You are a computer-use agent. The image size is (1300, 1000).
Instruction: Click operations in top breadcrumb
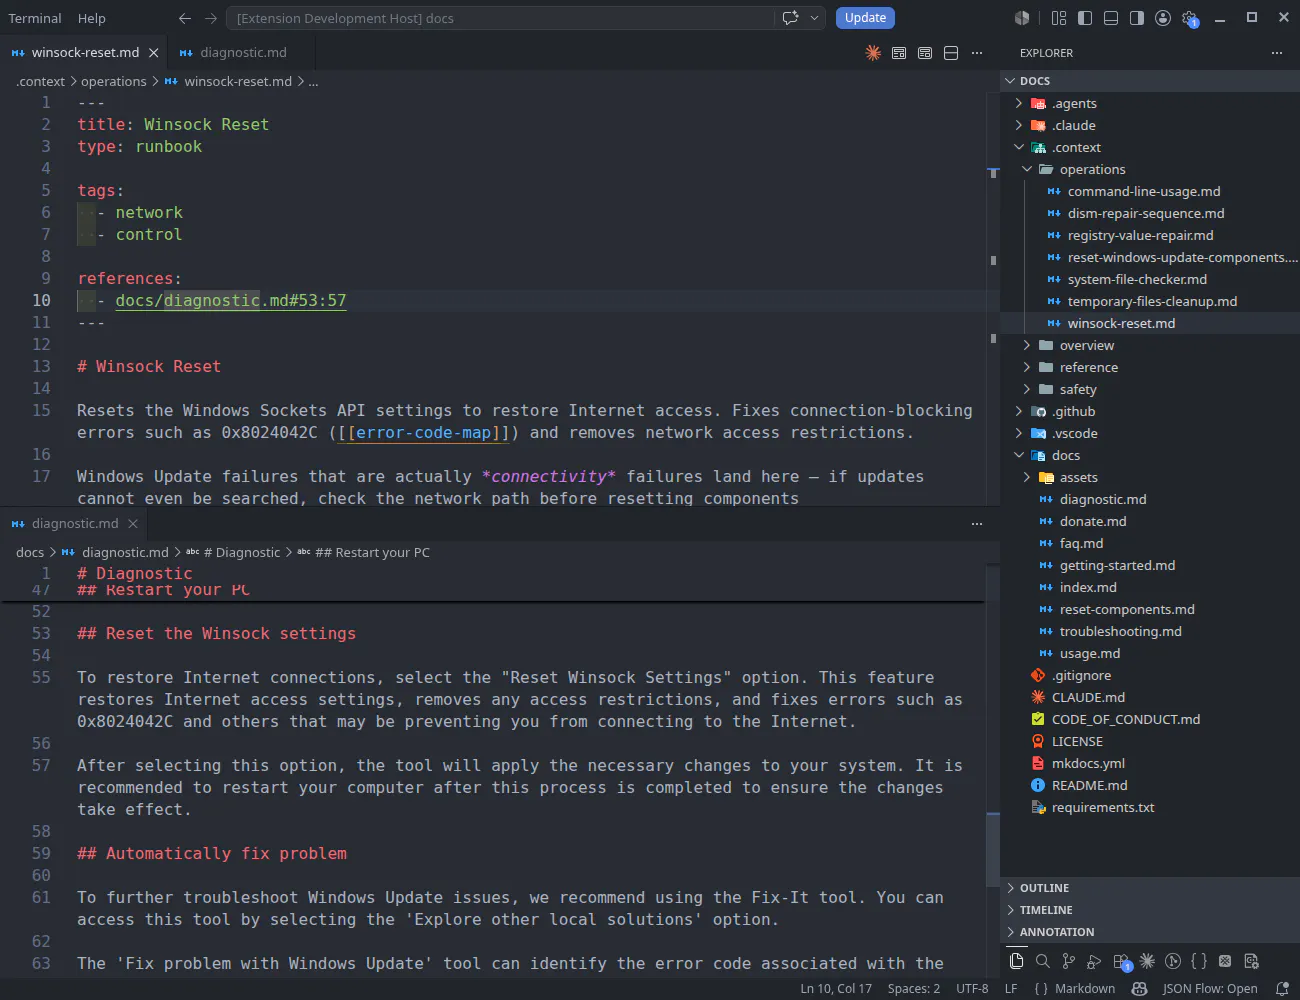113,81
